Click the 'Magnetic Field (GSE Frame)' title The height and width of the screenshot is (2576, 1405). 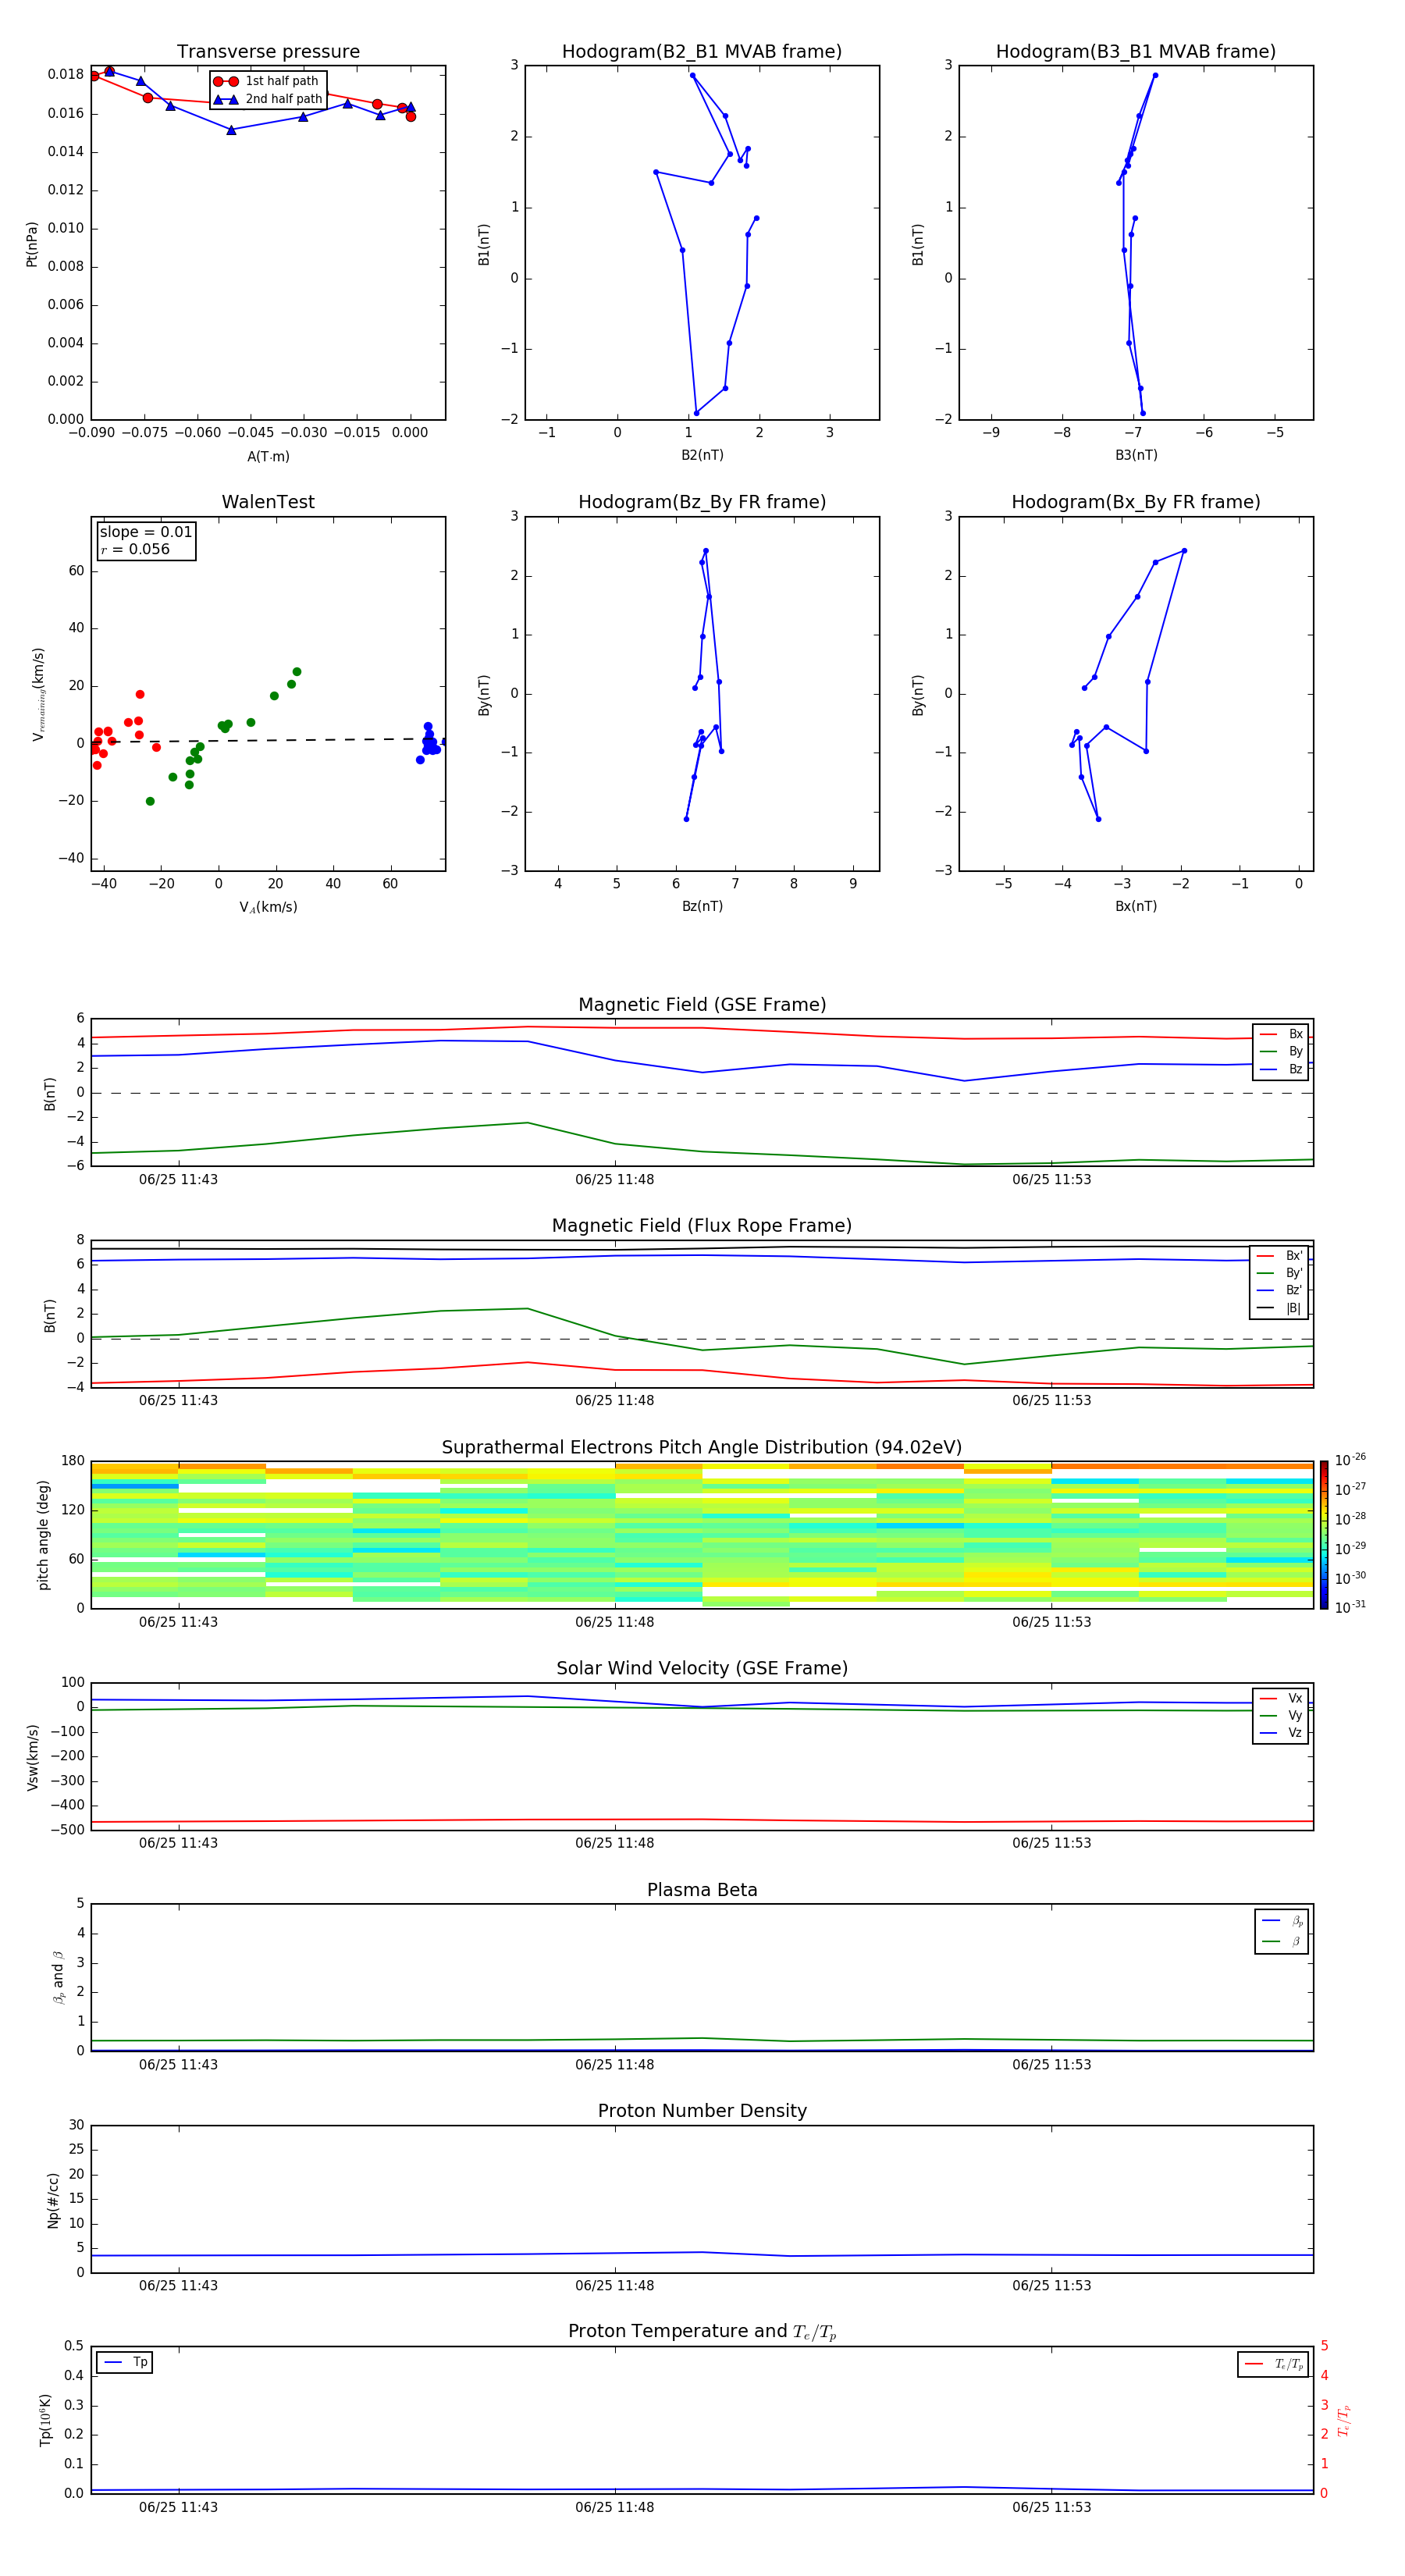[702, 1005]
